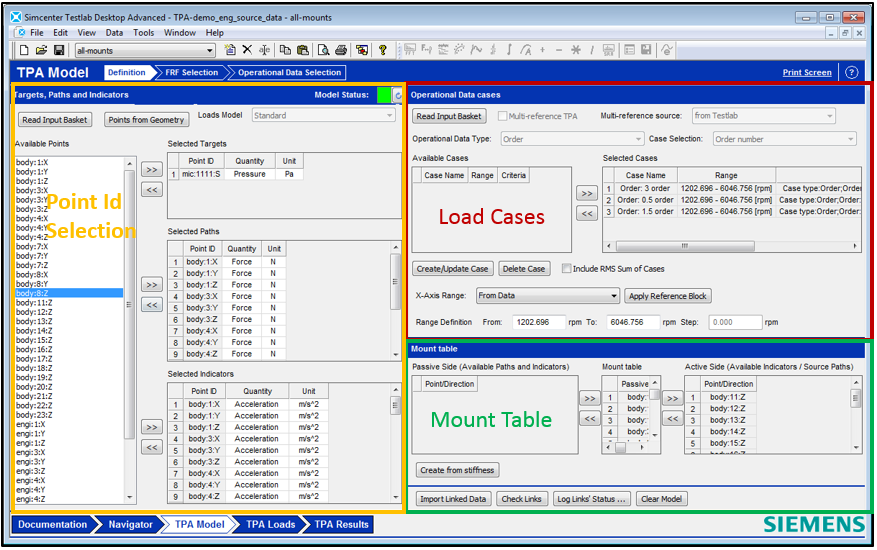Click the Step field showing 0.000
The image size is (877, 550).
coord(735,322)
